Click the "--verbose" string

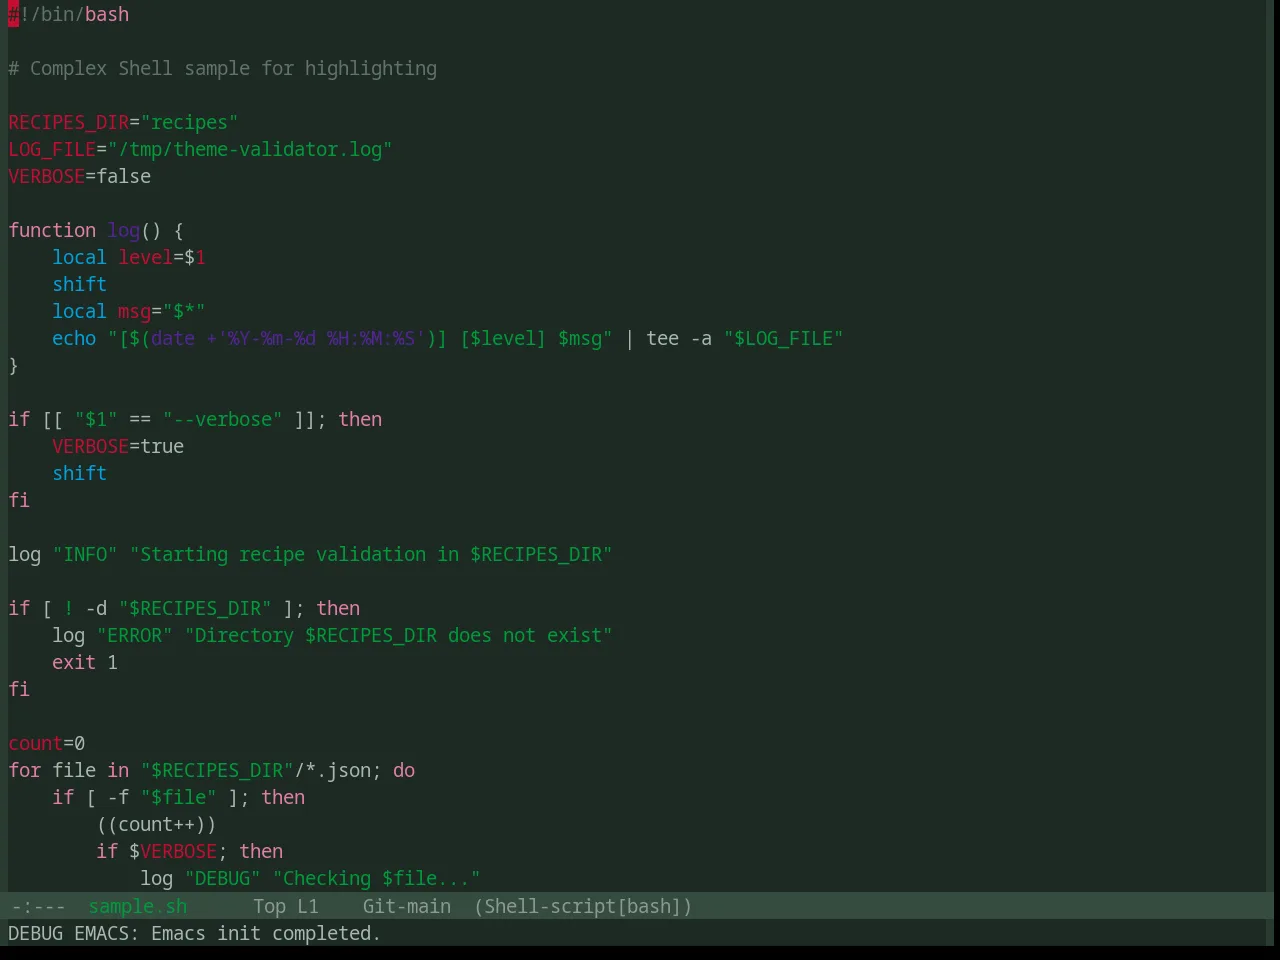point(223,420)
